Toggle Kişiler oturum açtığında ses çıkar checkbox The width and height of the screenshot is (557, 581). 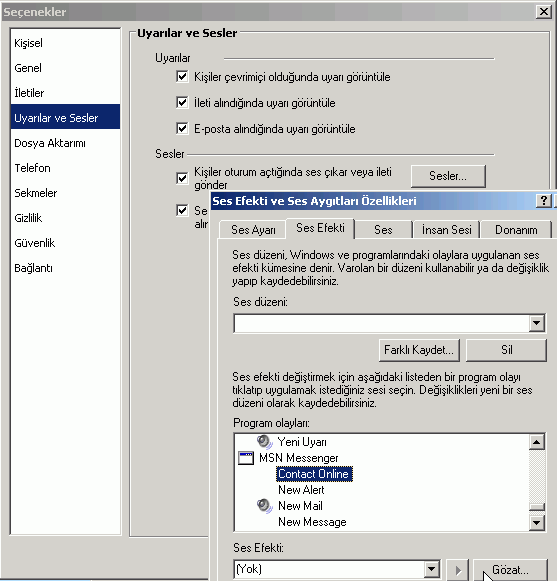coord(182,178)
